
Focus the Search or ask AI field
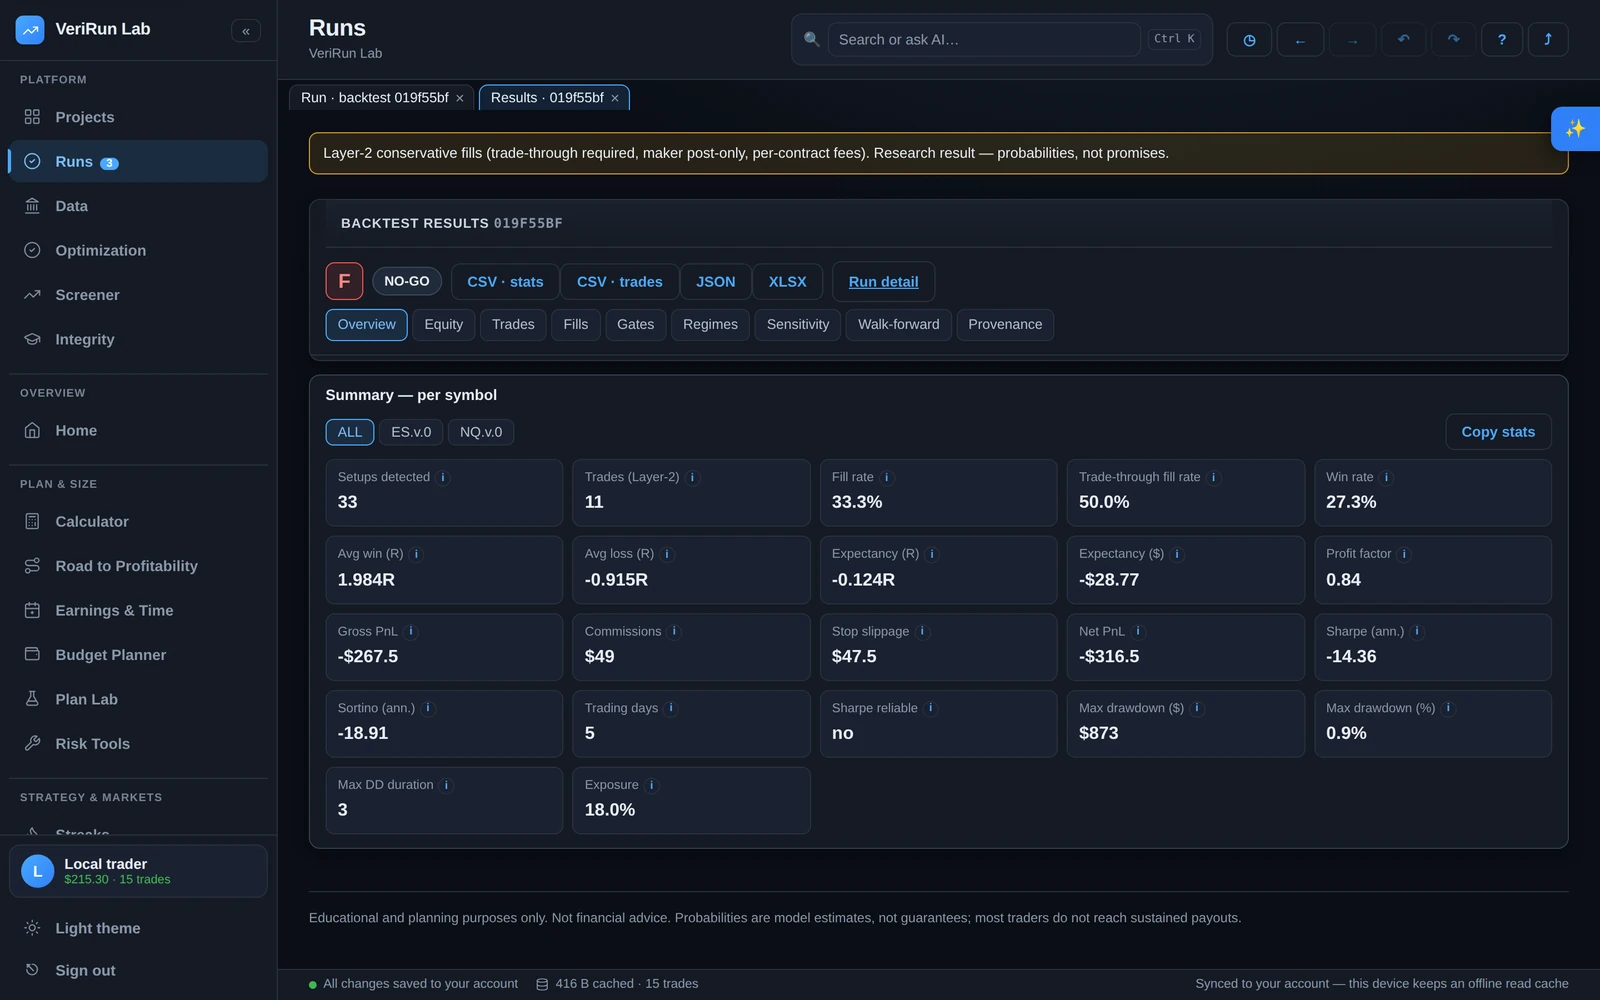(984, 40)
